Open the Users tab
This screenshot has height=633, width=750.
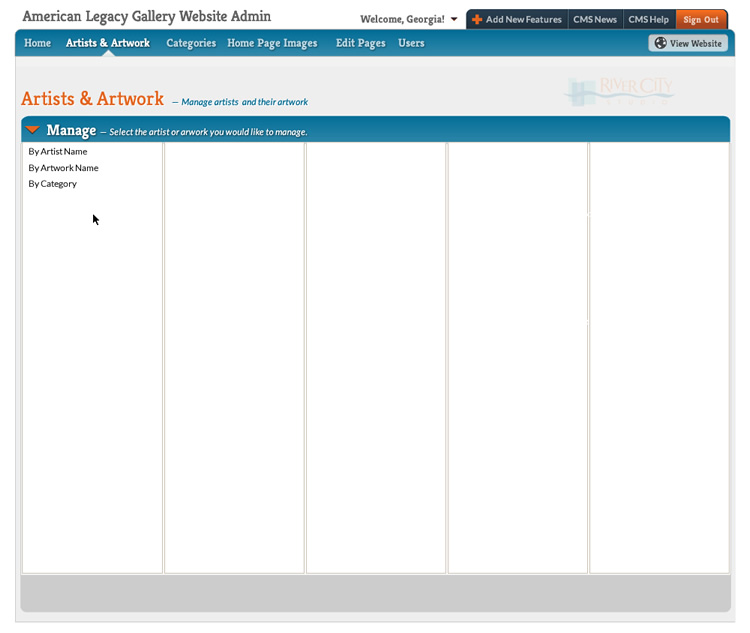411,43
